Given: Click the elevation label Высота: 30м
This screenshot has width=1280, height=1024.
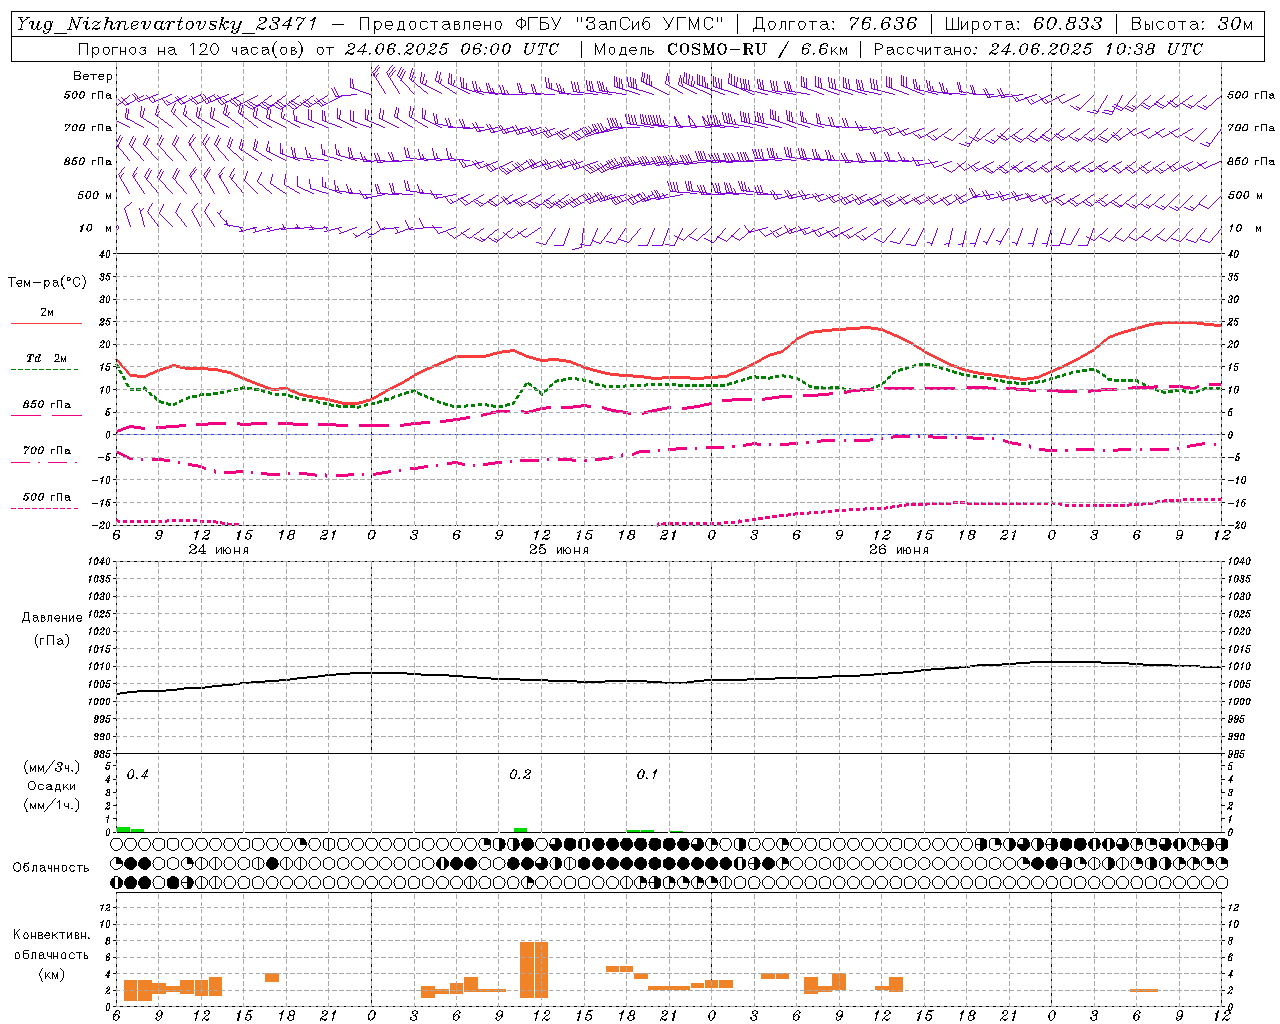Looking at the screenshot, I should (1190, 24).
